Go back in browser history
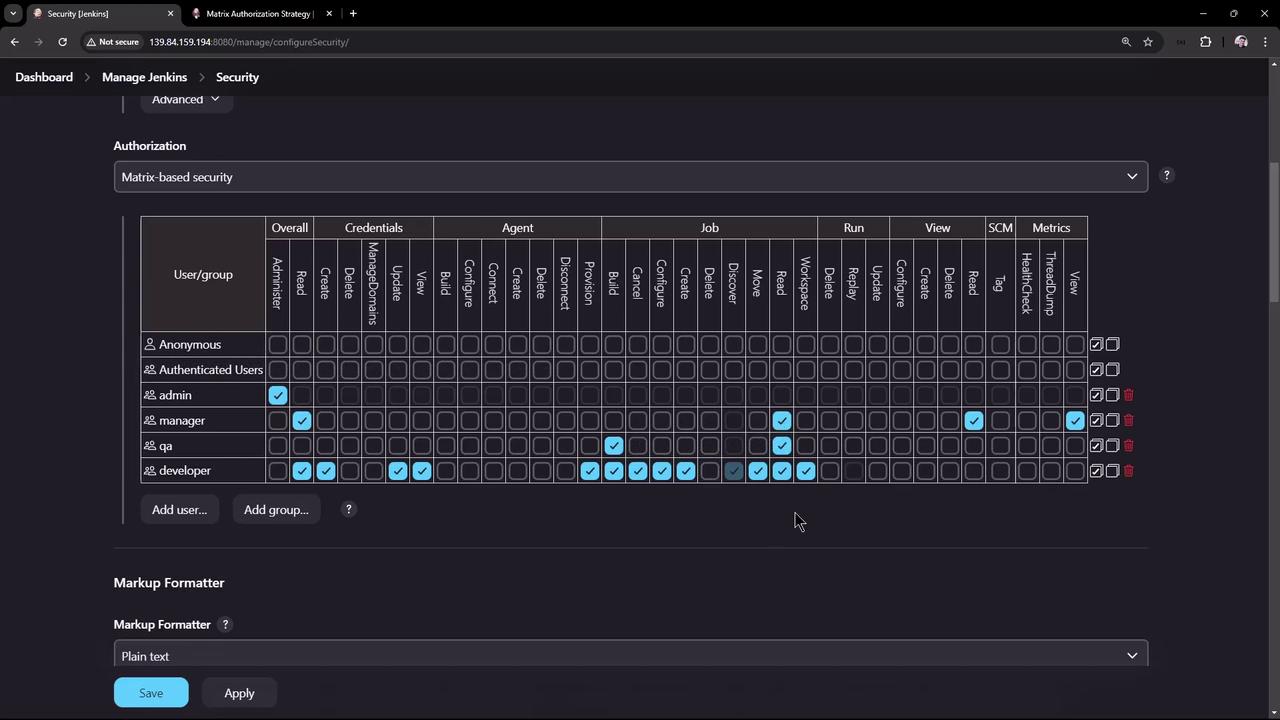The image size is (1280, 720). pyautogui.click(x=14, y=42)
